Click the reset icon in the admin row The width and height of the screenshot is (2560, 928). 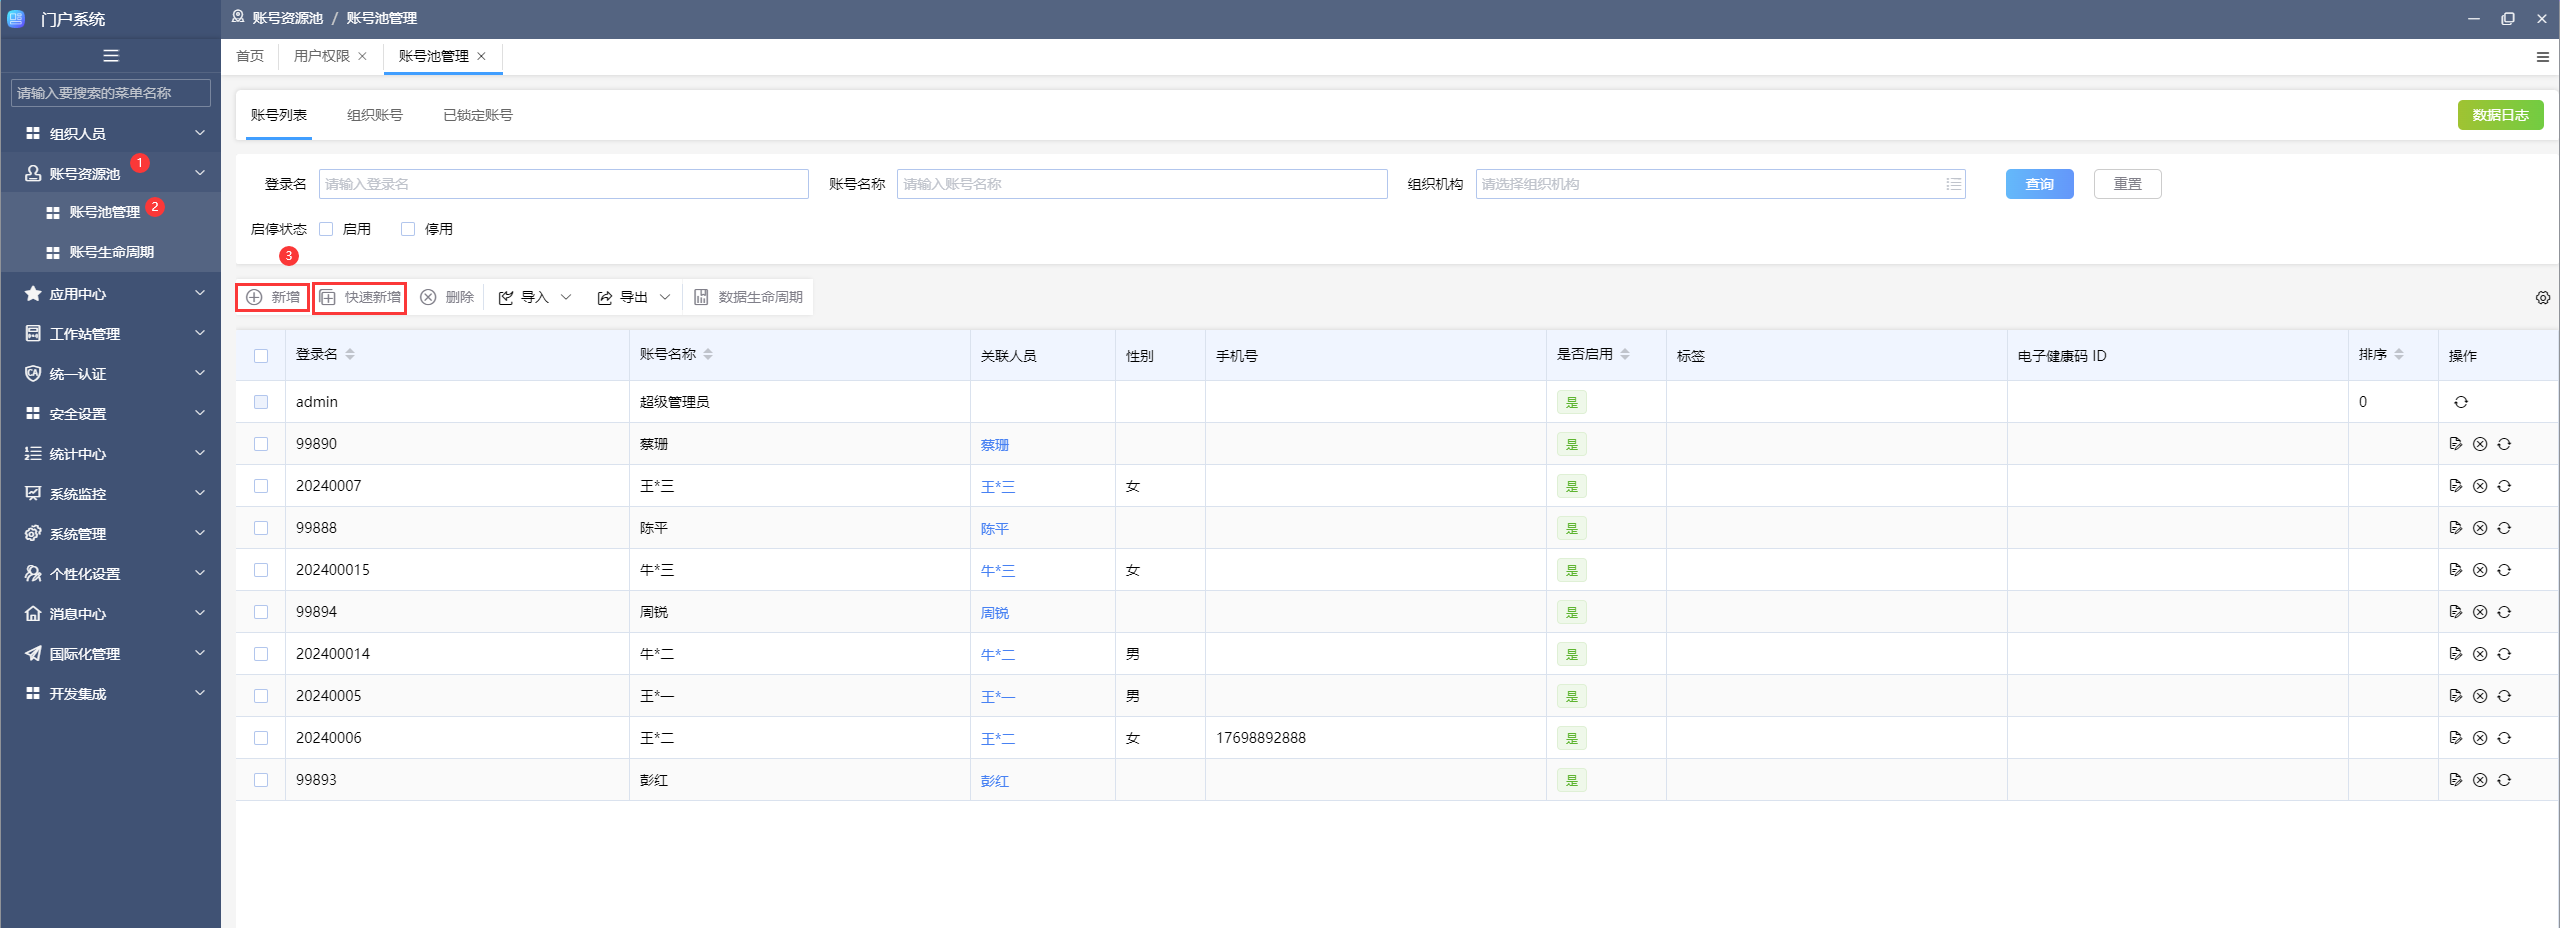pyautogui.click(x=2461, y=402)
